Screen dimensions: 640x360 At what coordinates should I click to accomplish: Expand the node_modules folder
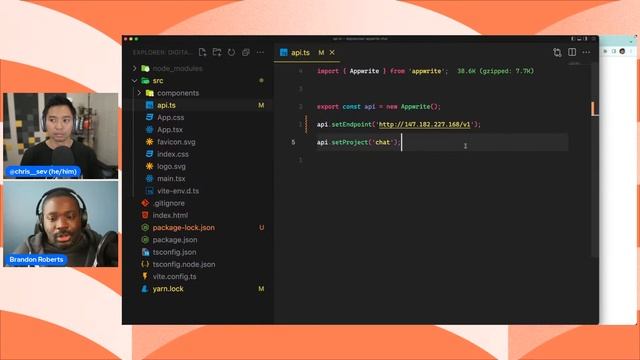[135, 68]
